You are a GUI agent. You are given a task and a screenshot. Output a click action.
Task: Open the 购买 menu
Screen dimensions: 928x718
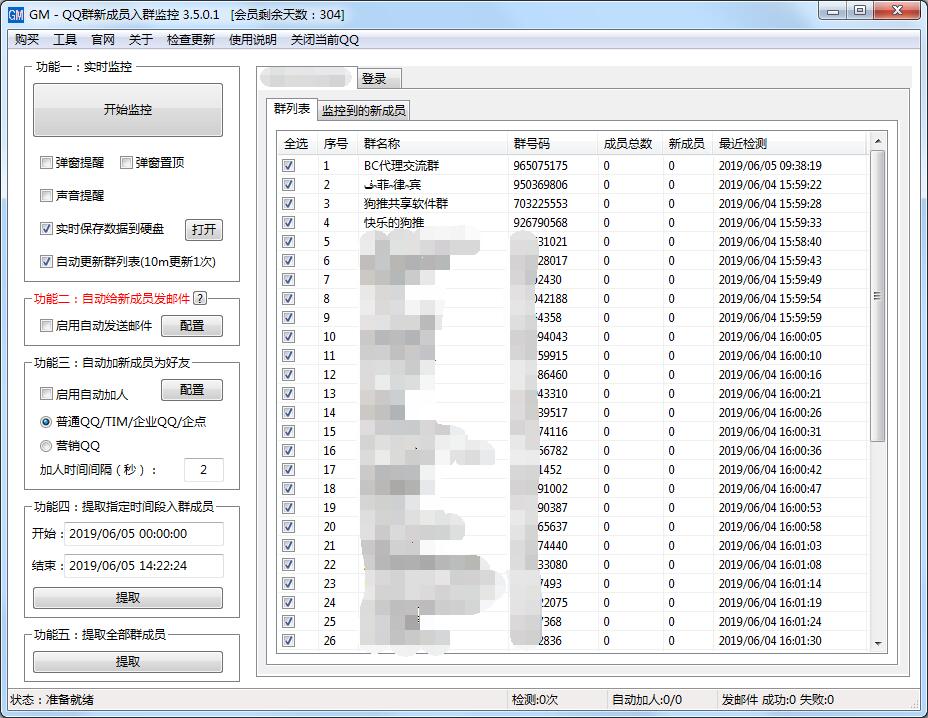coord(27,40)
